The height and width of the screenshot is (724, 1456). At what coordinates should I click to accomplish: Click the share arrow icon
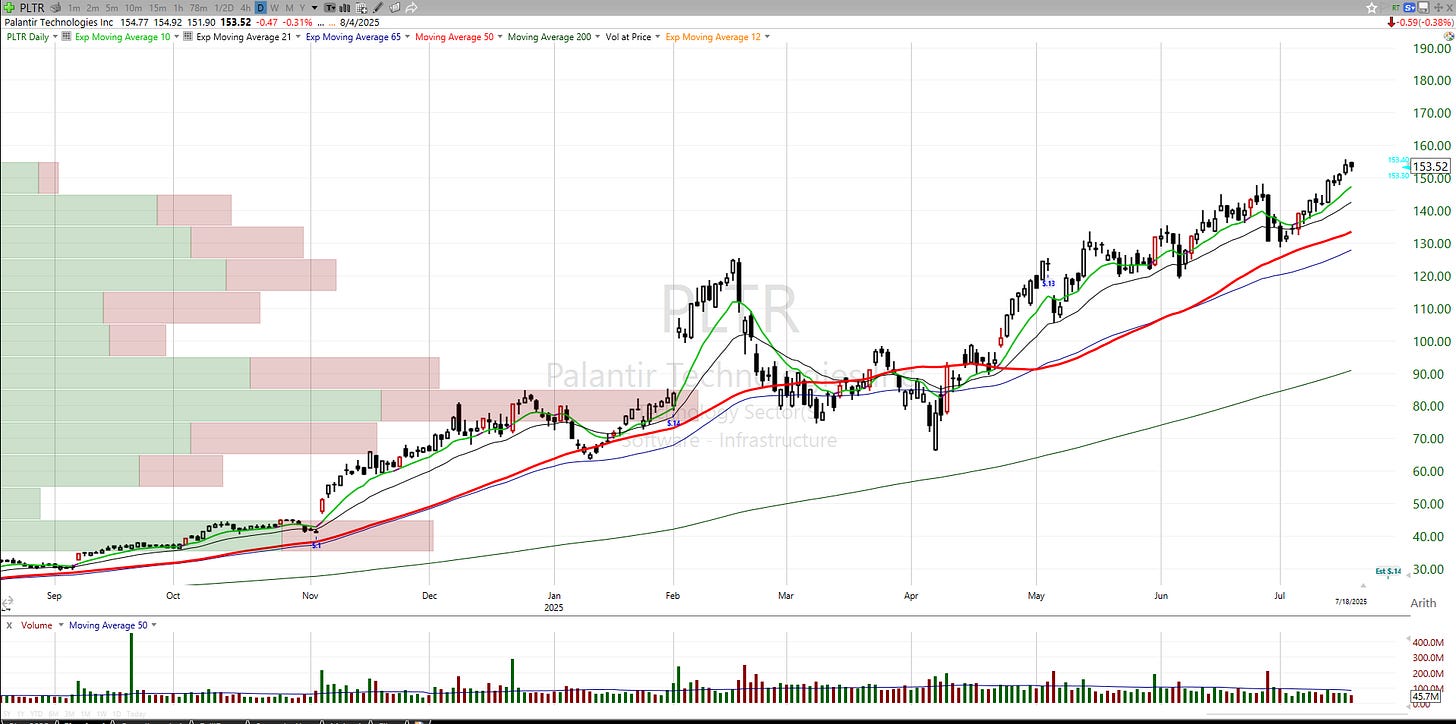[411, 7]
